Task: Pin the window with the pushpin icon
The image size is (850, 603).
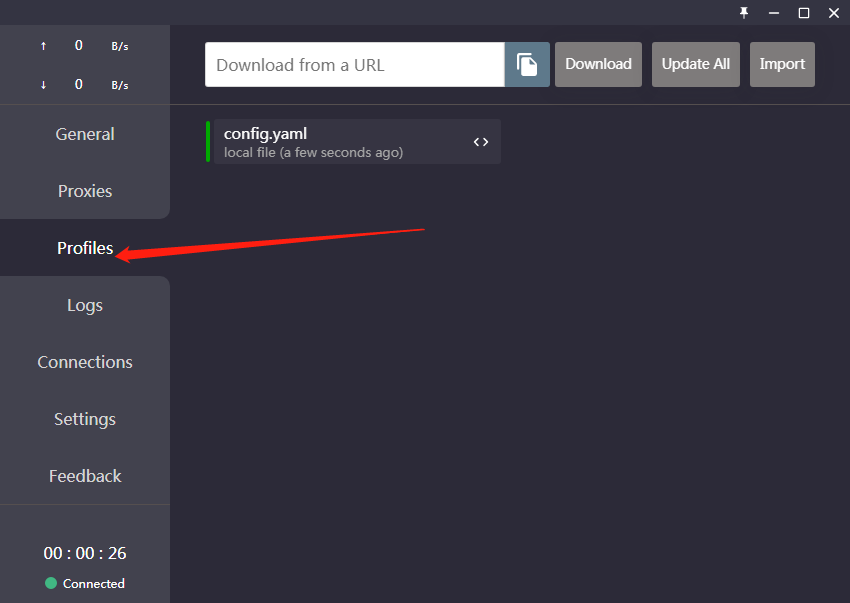Action: [x=744, y=12]
